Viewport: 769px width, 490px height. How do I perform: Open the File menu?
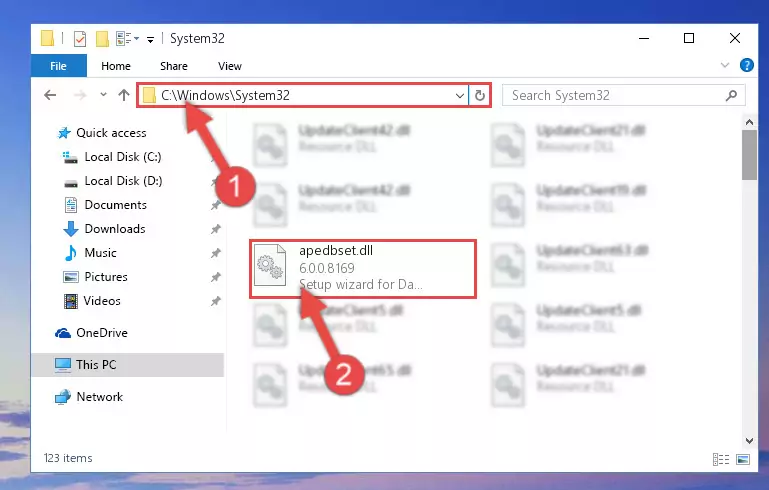pyautogui.click(x=58, y=66)
